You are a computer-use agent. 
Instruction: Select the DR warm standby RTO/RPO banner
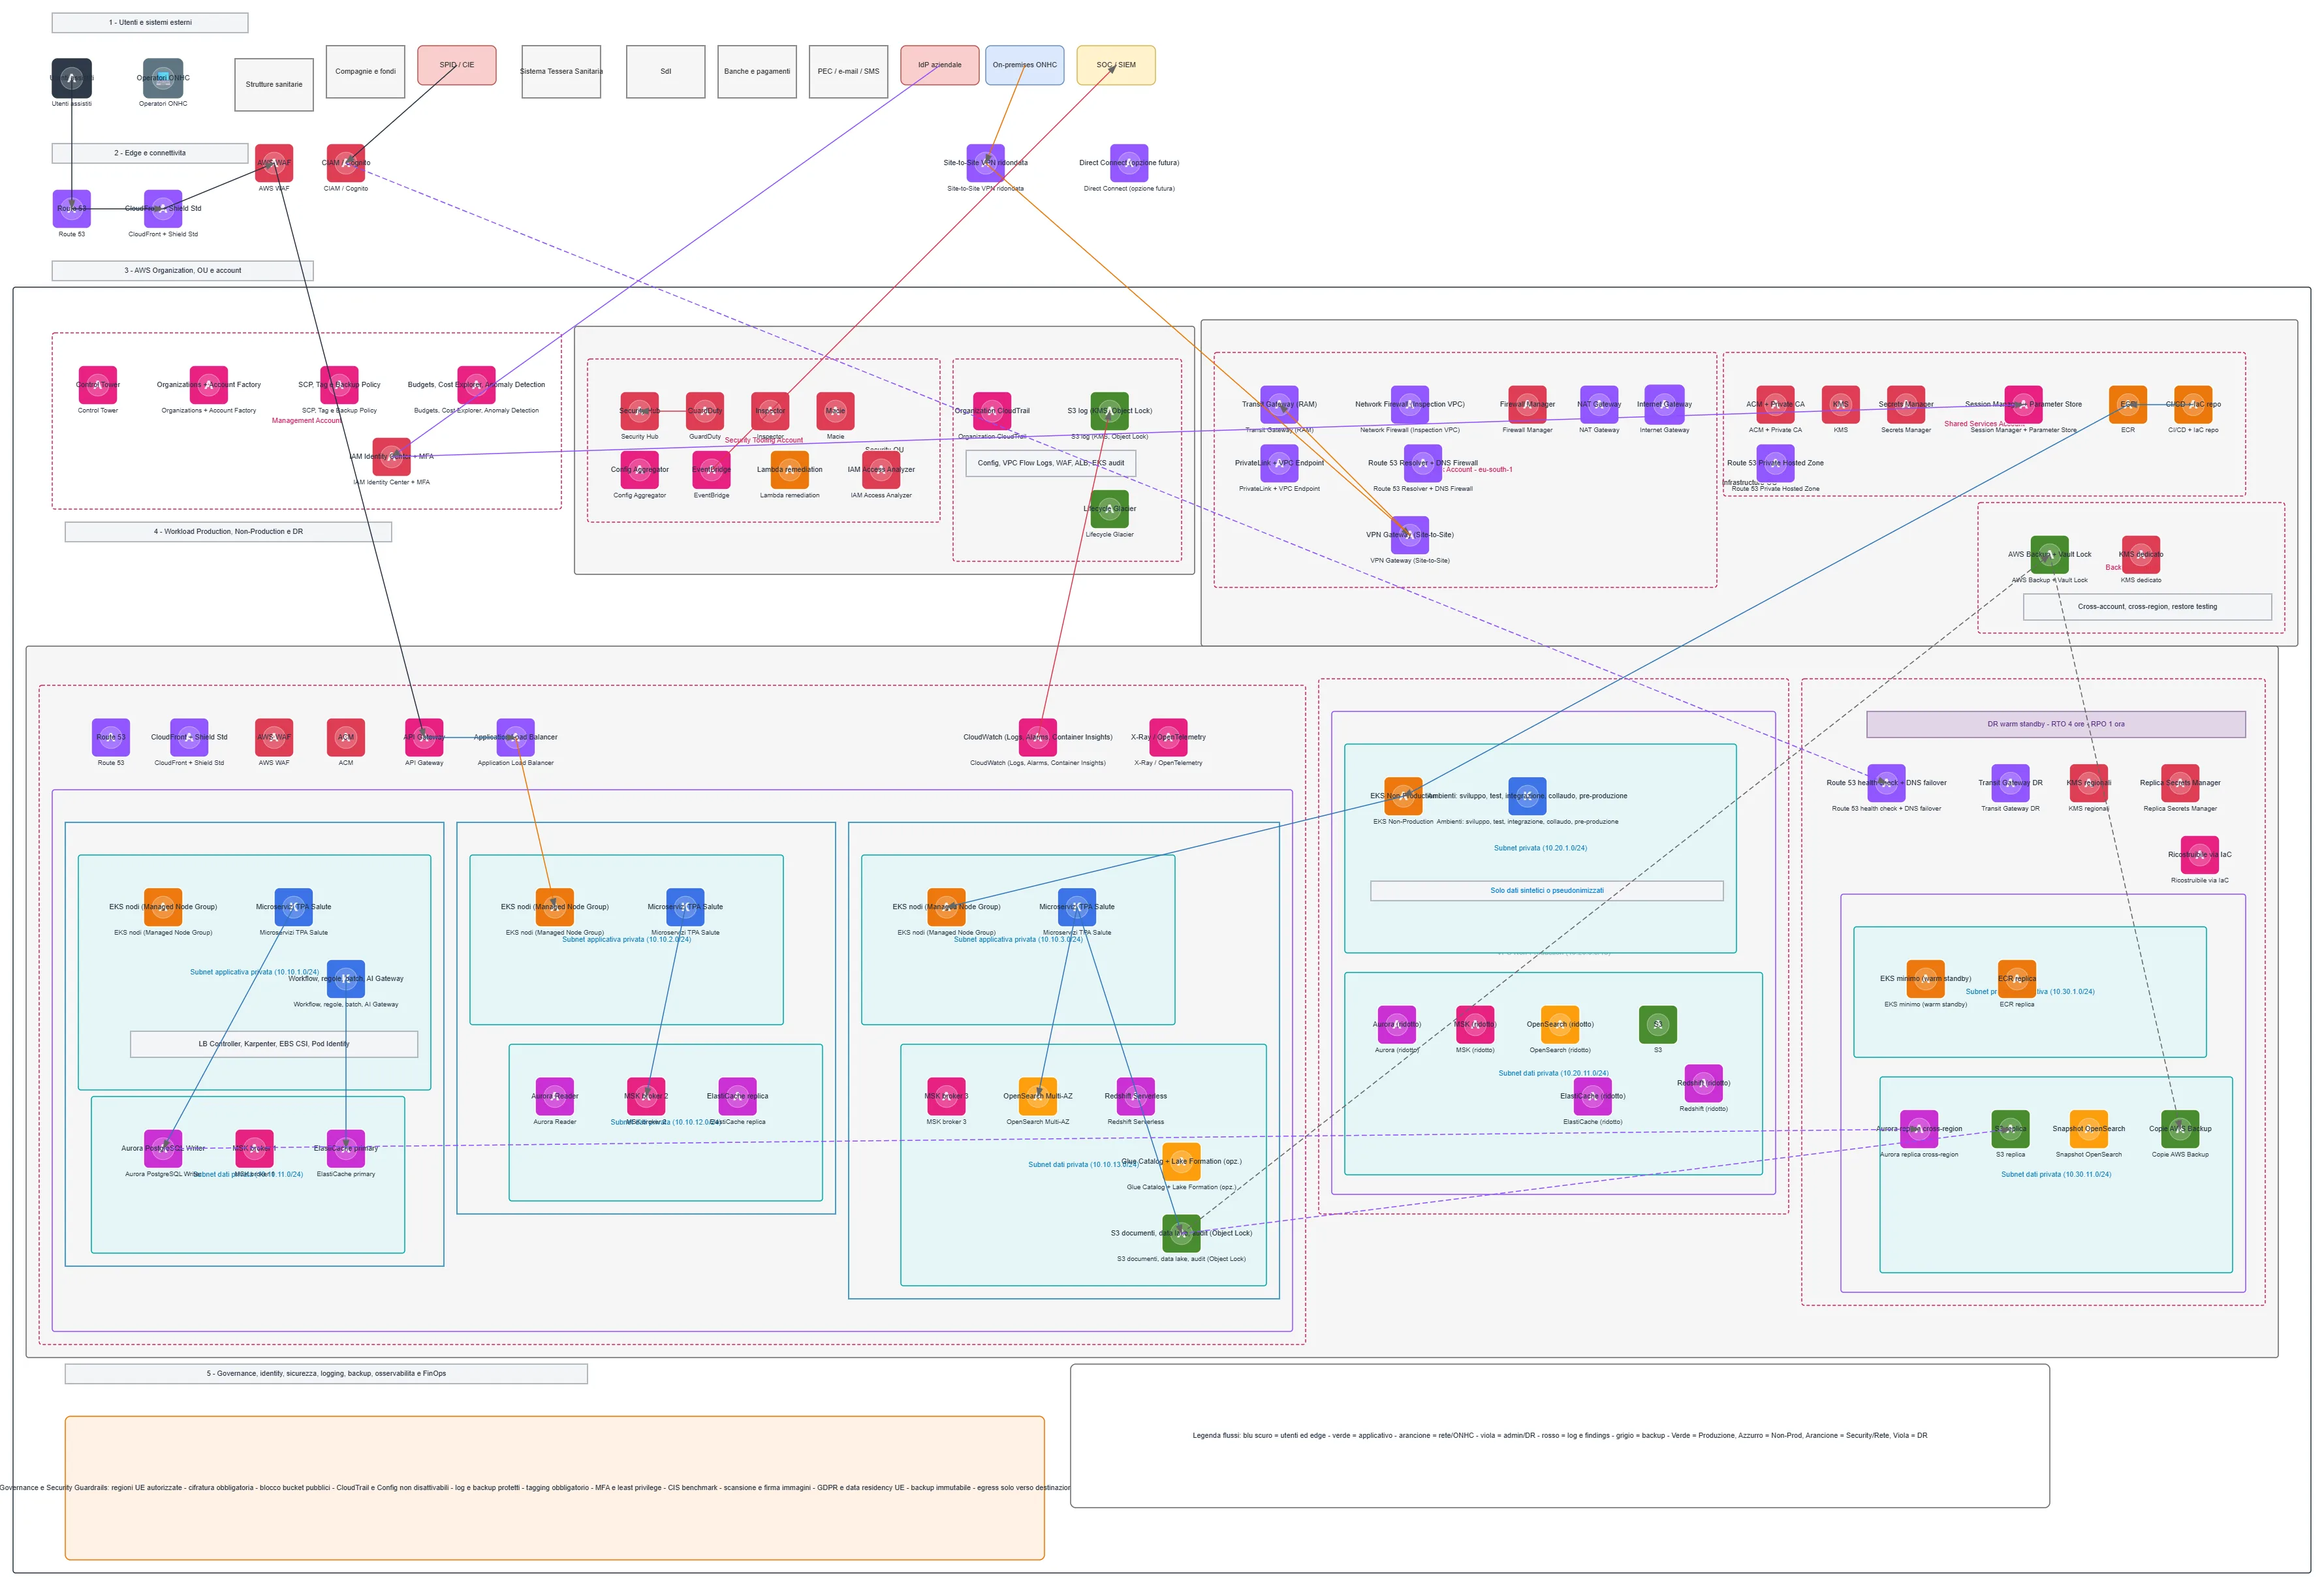[x=2056, y=725]
